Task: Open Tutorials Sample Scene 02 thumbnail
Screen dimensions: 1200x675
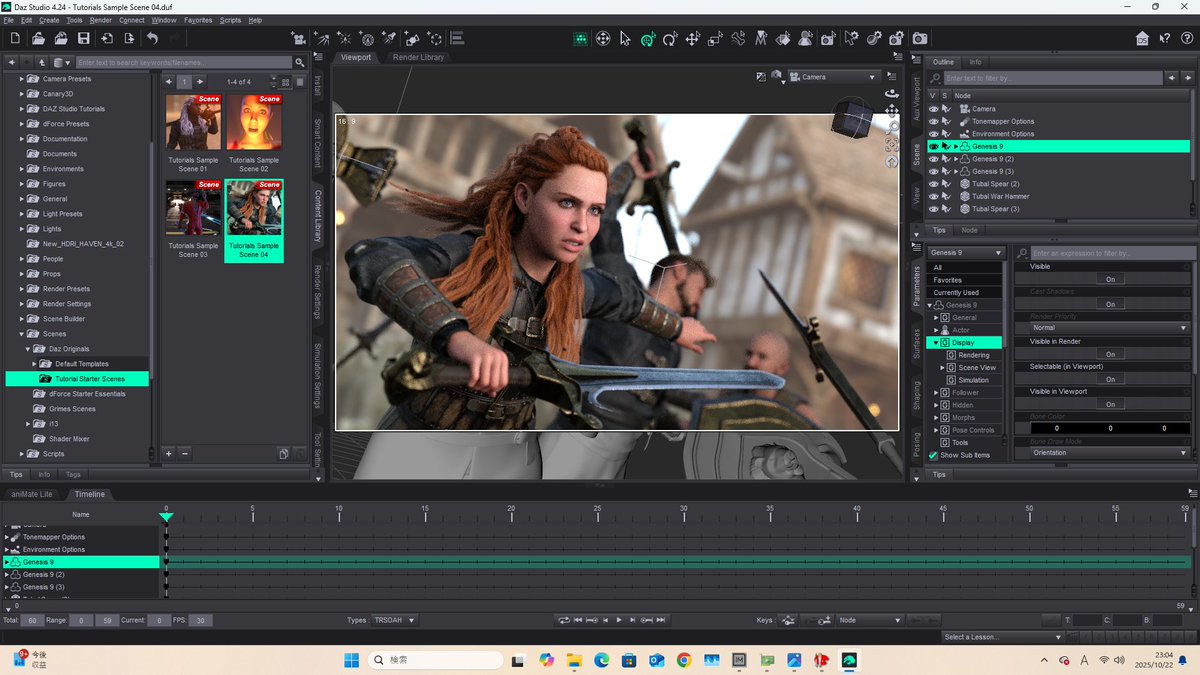Action: [253, 123]
